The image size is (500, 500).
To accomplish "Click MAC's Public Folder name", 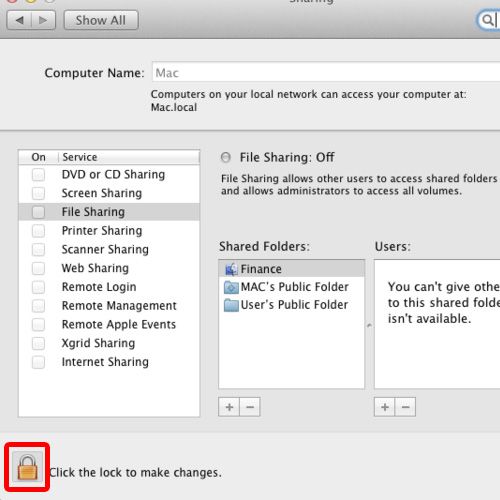I will [295, 287].
